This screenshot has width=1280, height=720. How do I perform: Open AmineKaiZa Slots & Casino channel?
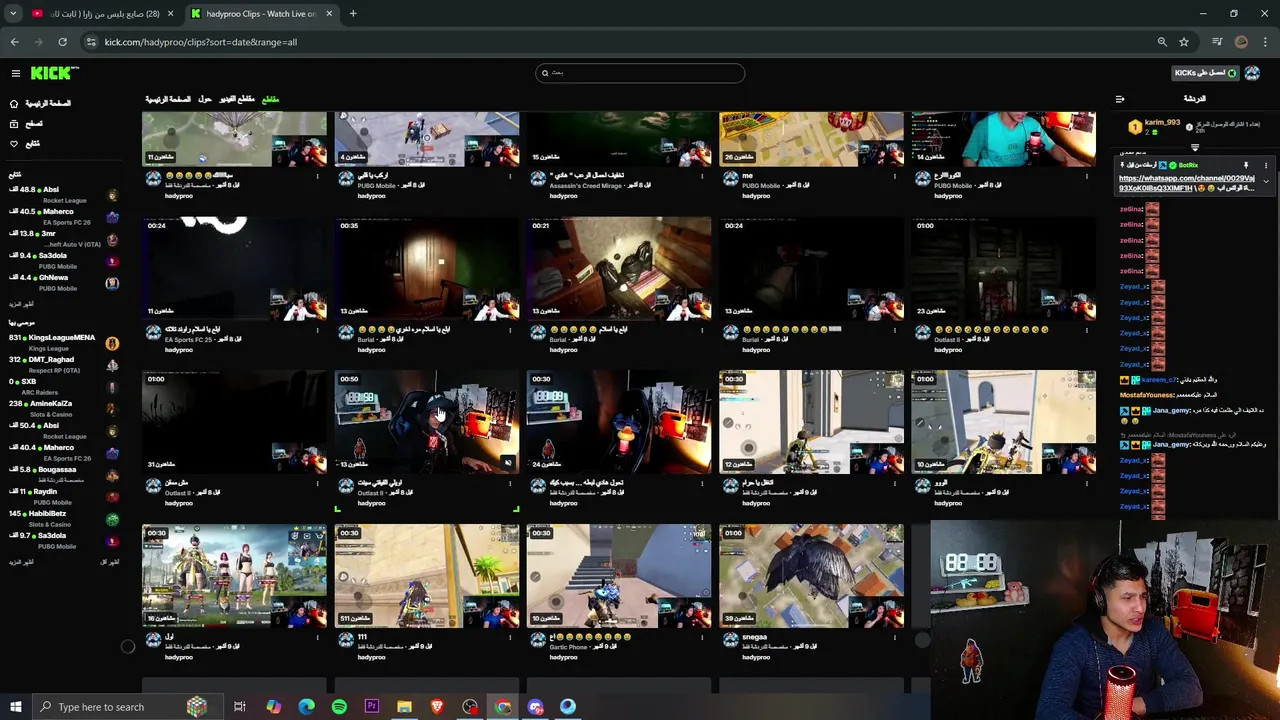coord(63,409)
